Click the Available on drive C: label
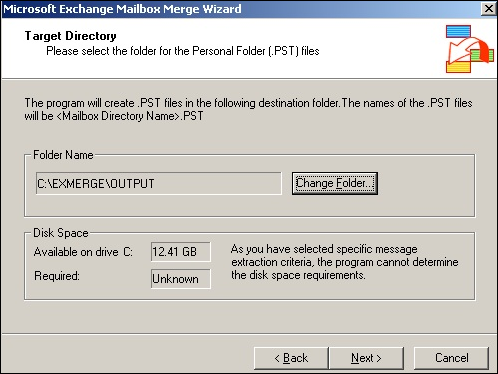498x374 pixels. click(x=83, y=252)
